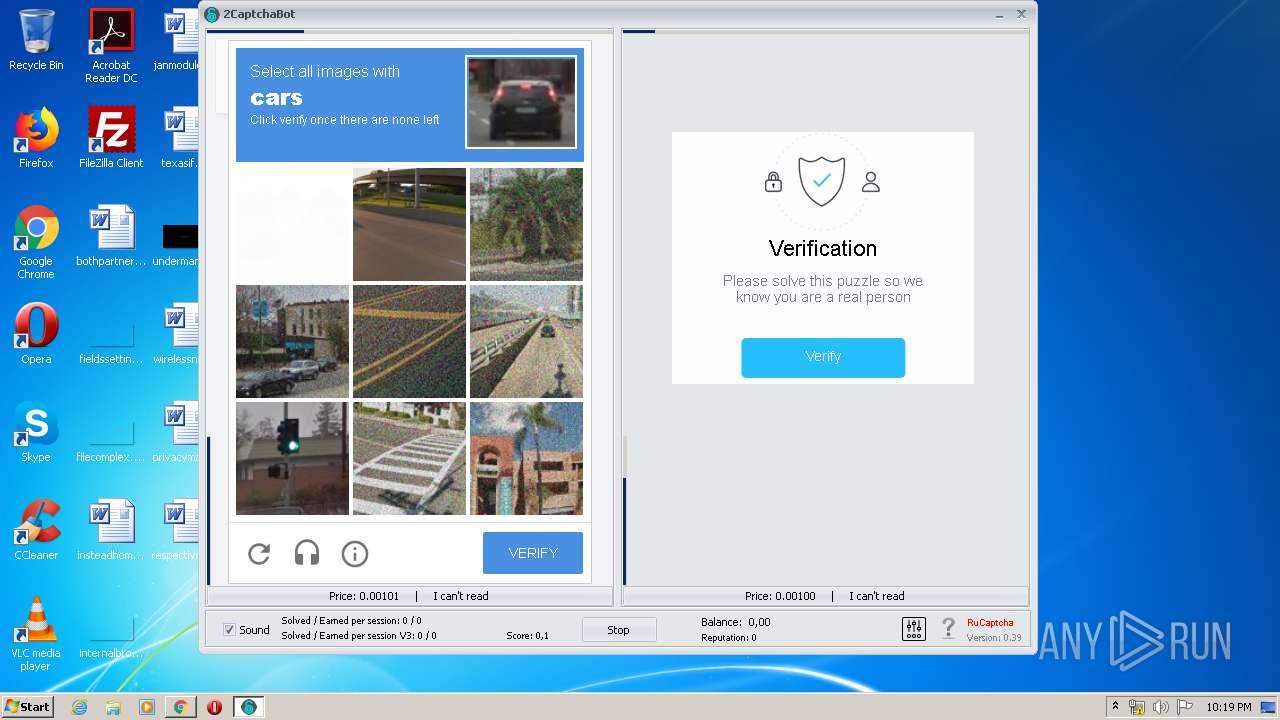Select the palm bush tile
Viewport: 1280px width, 720px height.
click(x=526, y=224)
